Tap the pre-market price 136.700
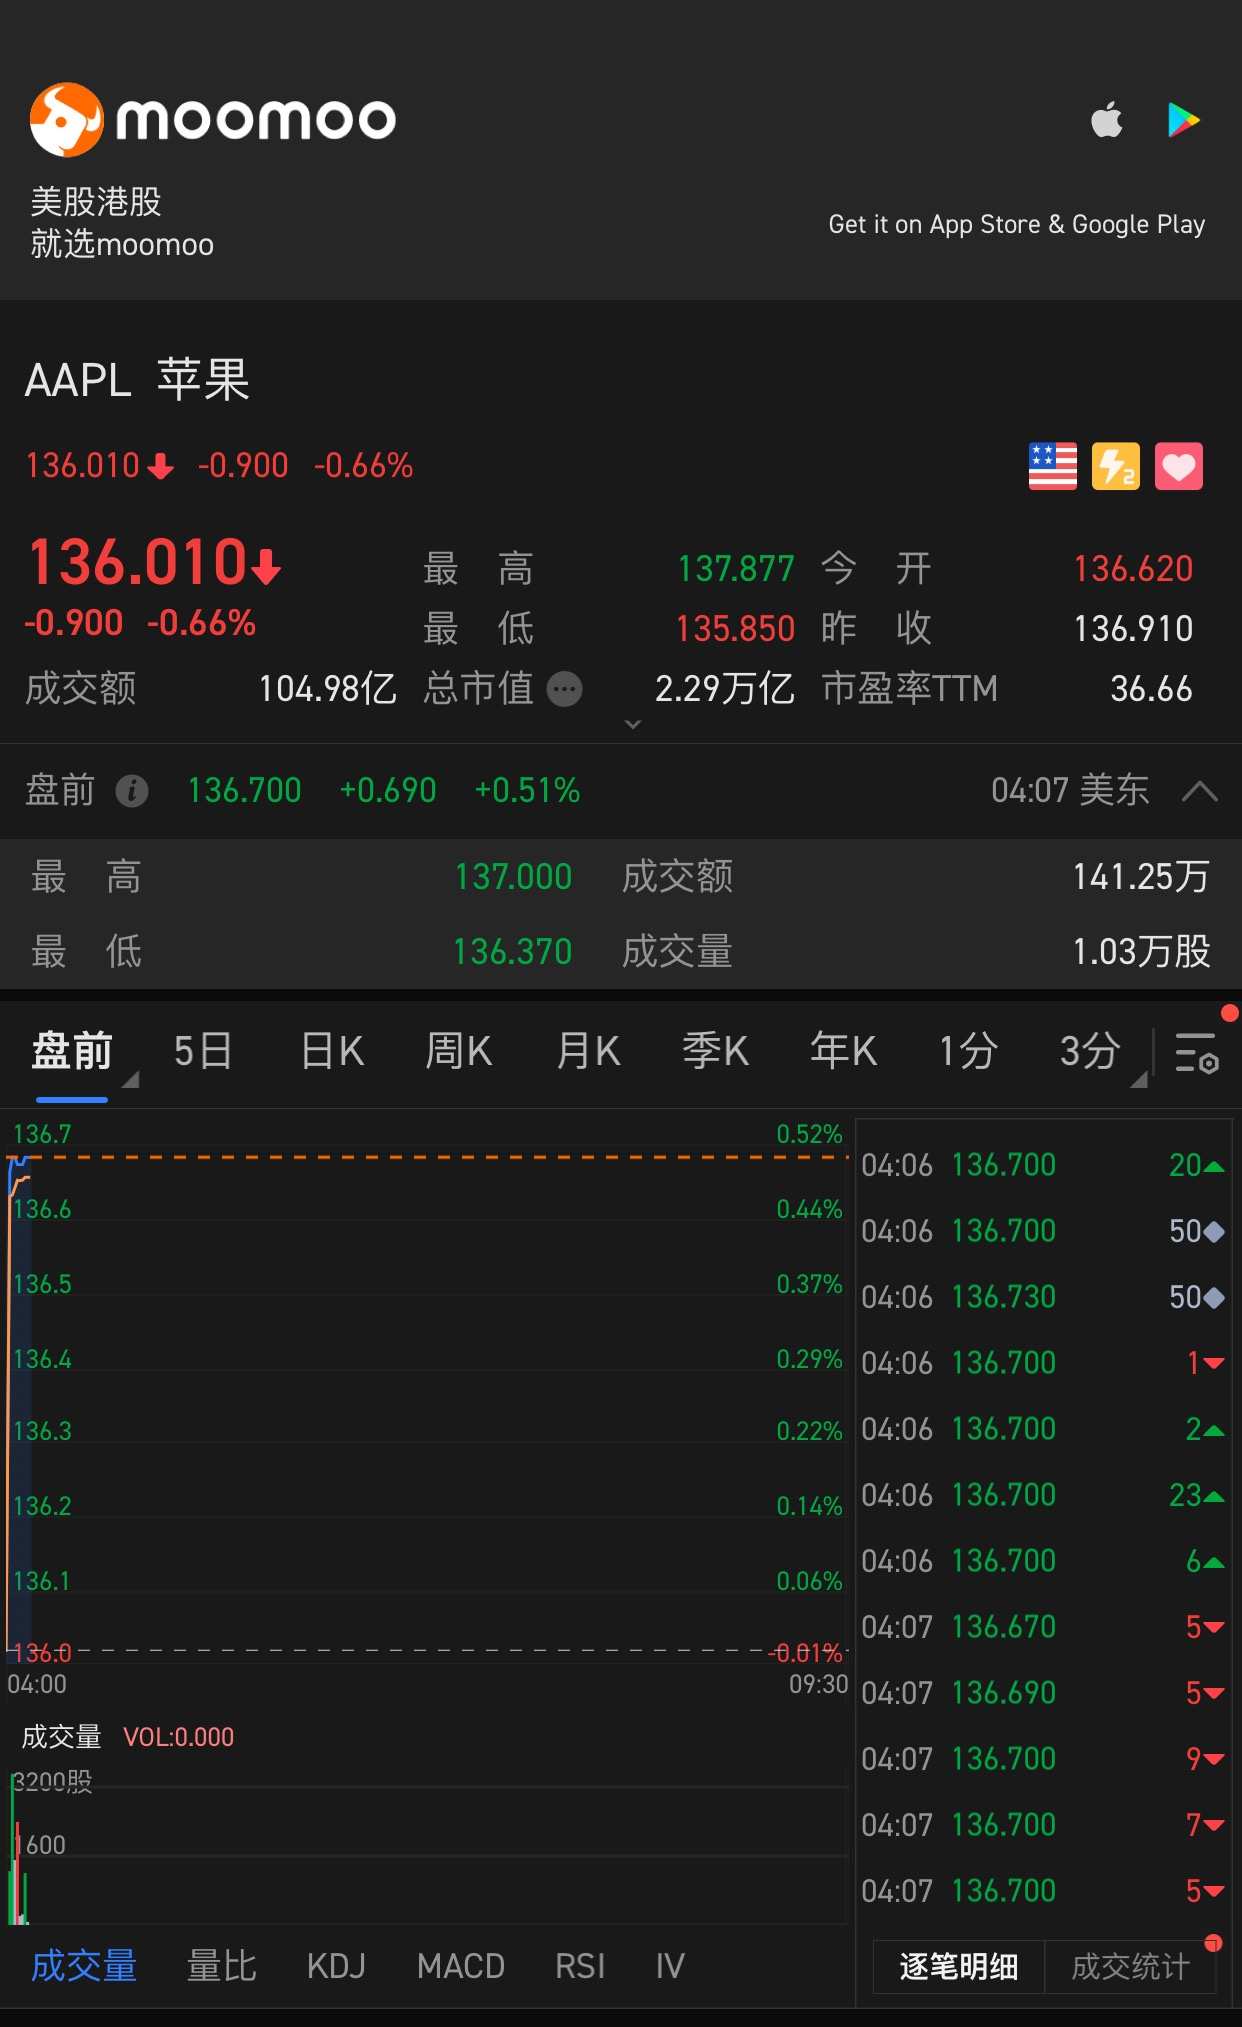This screenshot has width=1242, height=2027. (x=244, y=791)
